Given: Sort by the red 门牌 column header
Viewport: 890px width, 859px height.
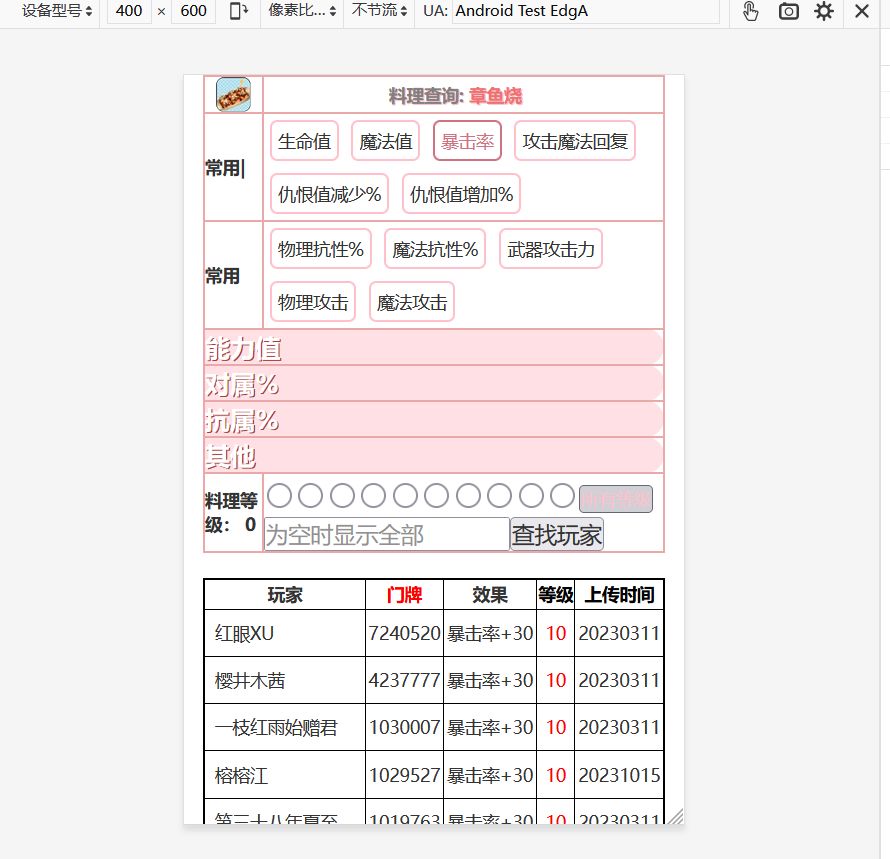Looking at the screenshot, I should tap(404, 594).
